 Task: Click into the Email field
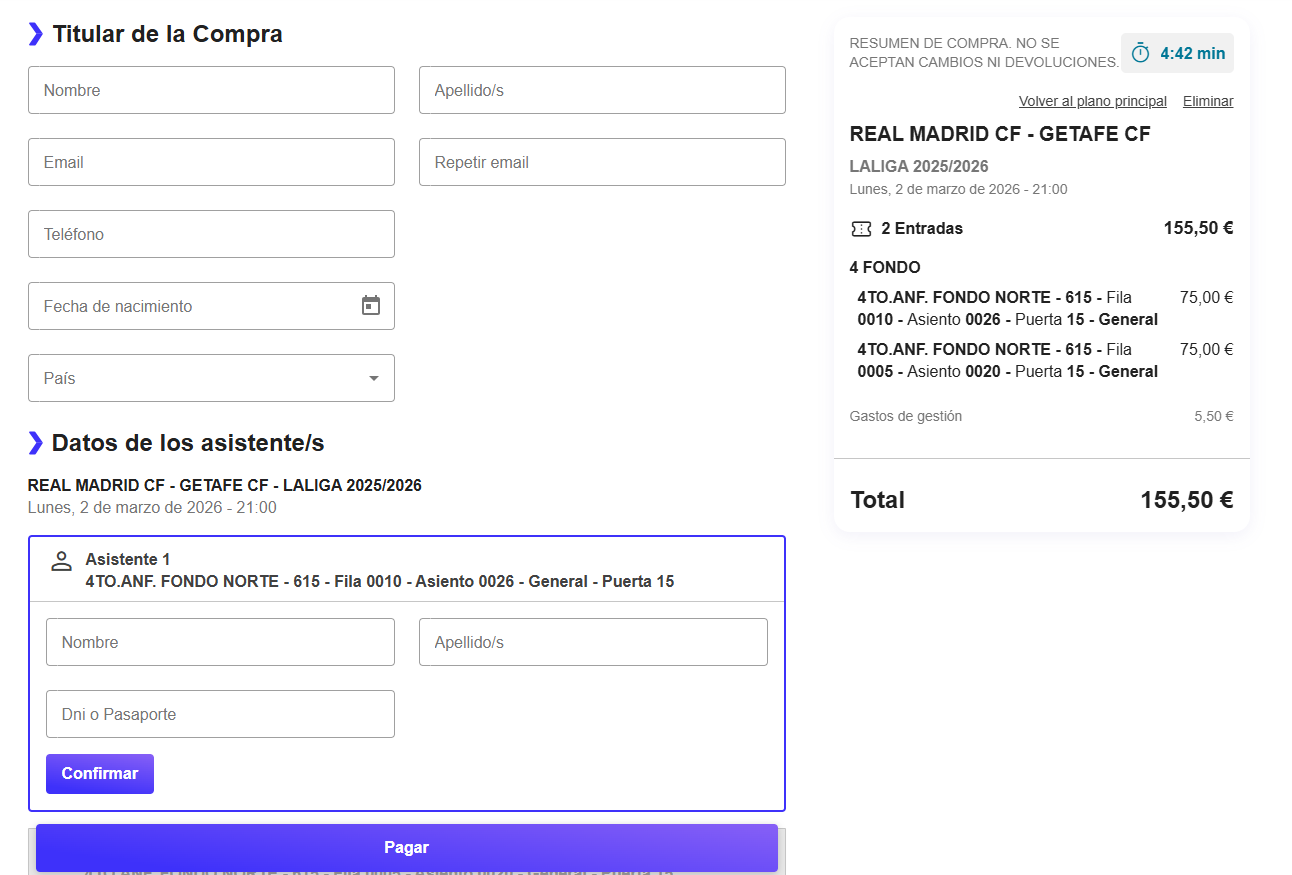click(x=211, y=162)
